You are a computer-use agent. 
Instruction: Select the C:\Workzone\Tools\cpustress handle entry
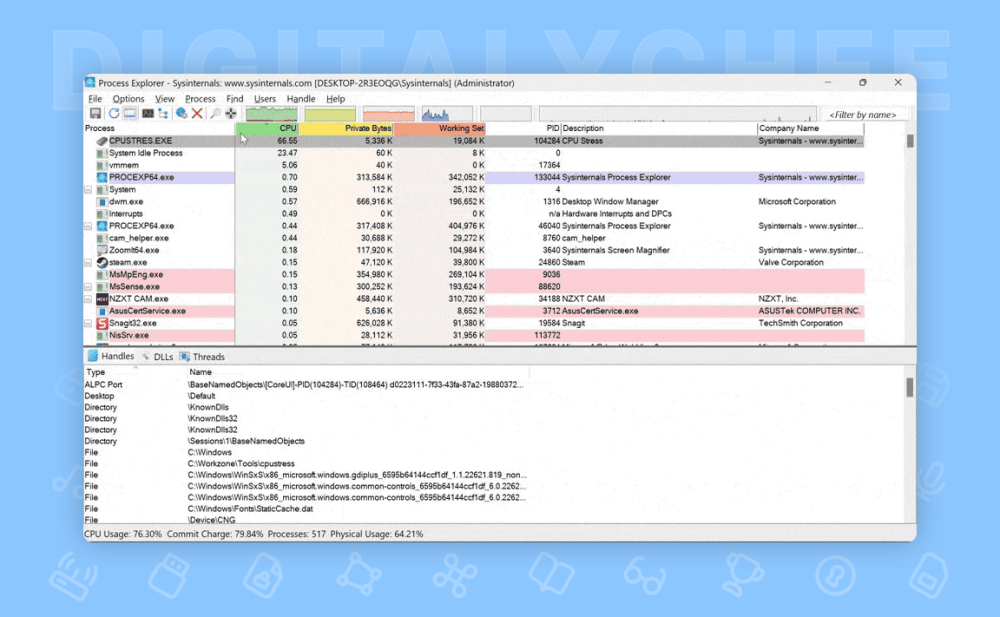[241, 464]
